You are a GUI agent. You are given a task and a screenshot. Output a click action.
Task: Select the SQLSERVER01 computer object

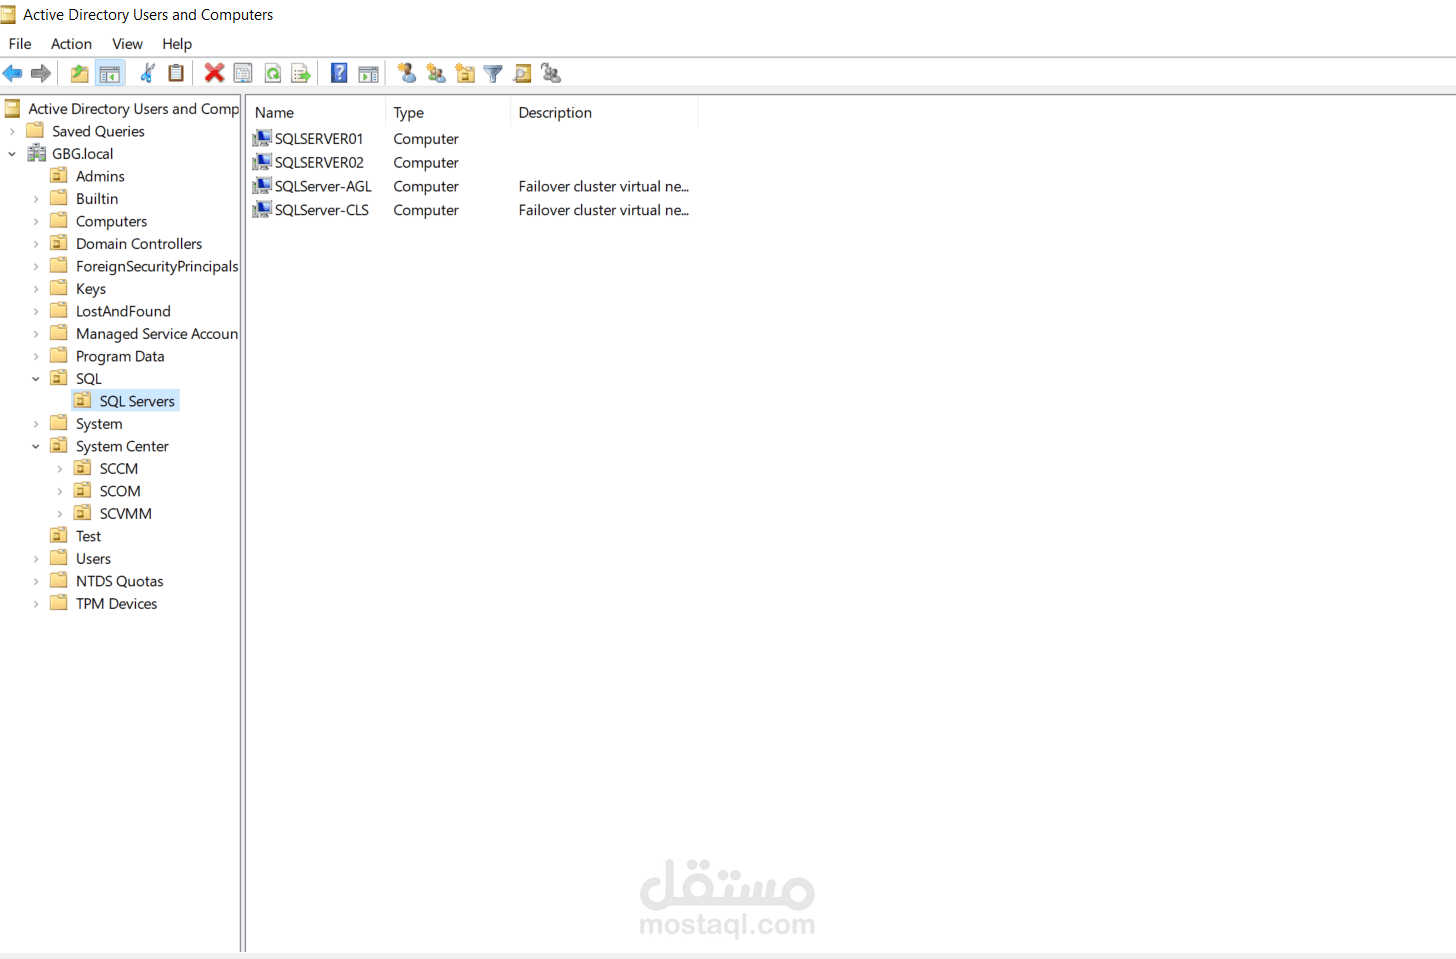click(319, 139)
